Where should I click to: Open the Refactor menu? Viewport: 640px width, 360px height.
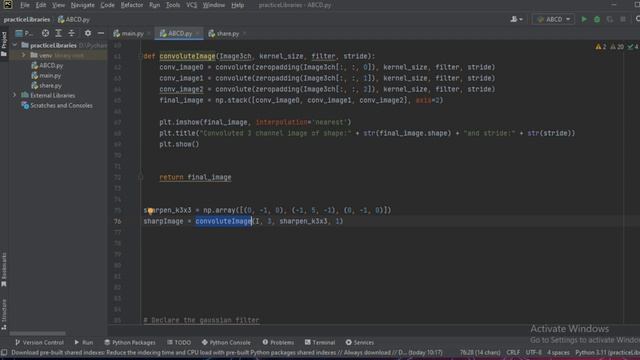132,5
